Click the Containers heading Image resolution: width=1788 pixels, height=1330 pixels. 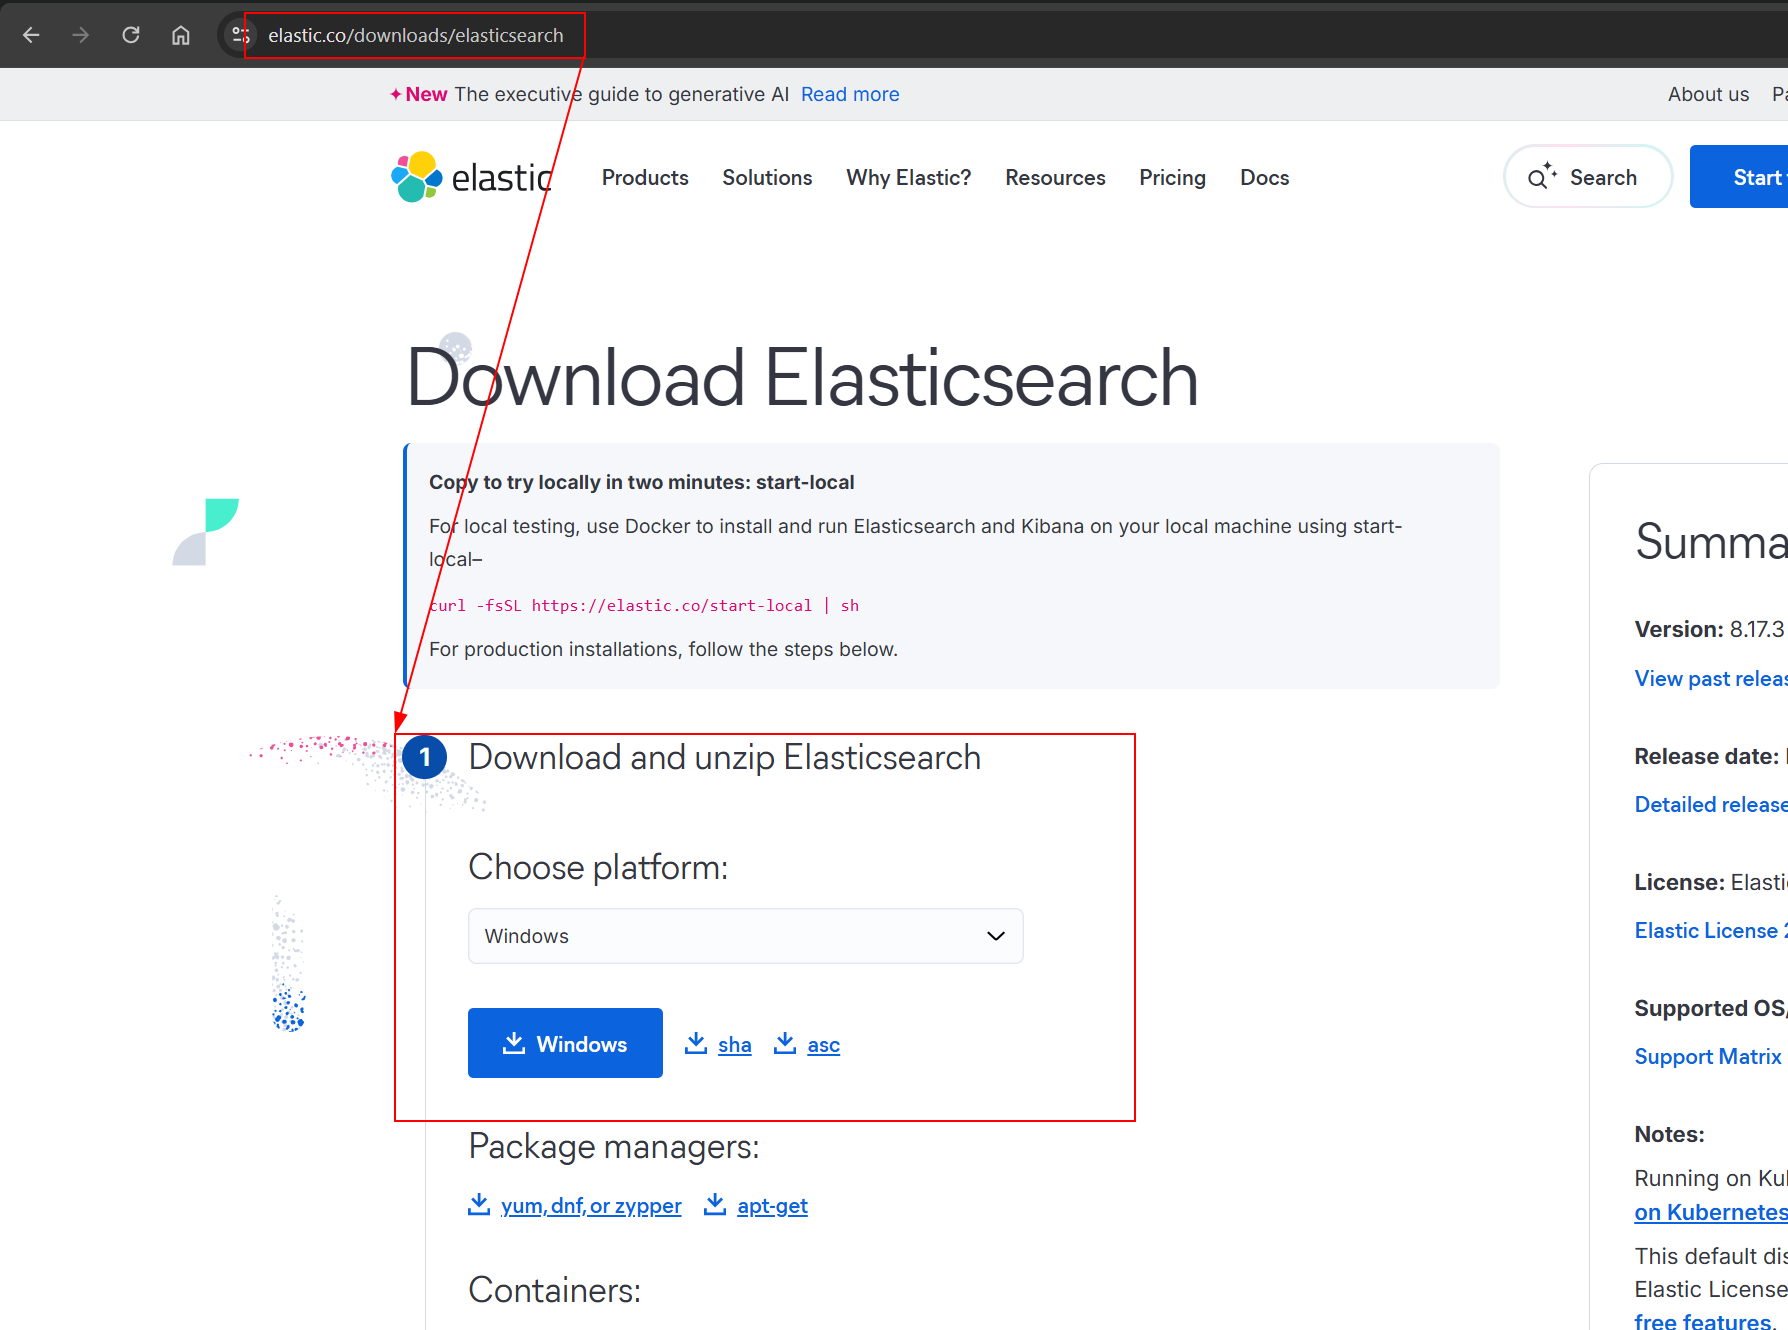(x=554, y=1290)
